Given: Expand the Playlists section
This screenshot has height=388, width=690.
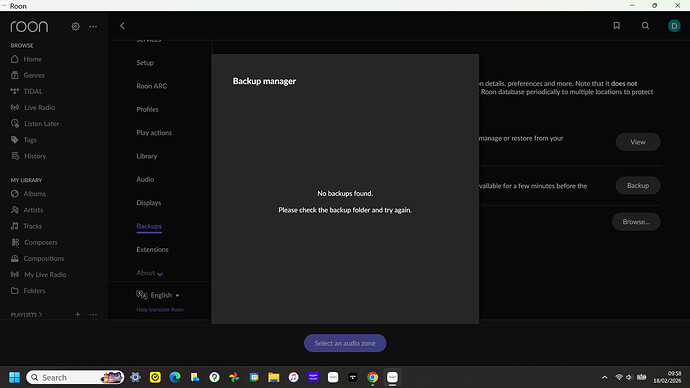Looking at the screenshot, I should 26,315.
